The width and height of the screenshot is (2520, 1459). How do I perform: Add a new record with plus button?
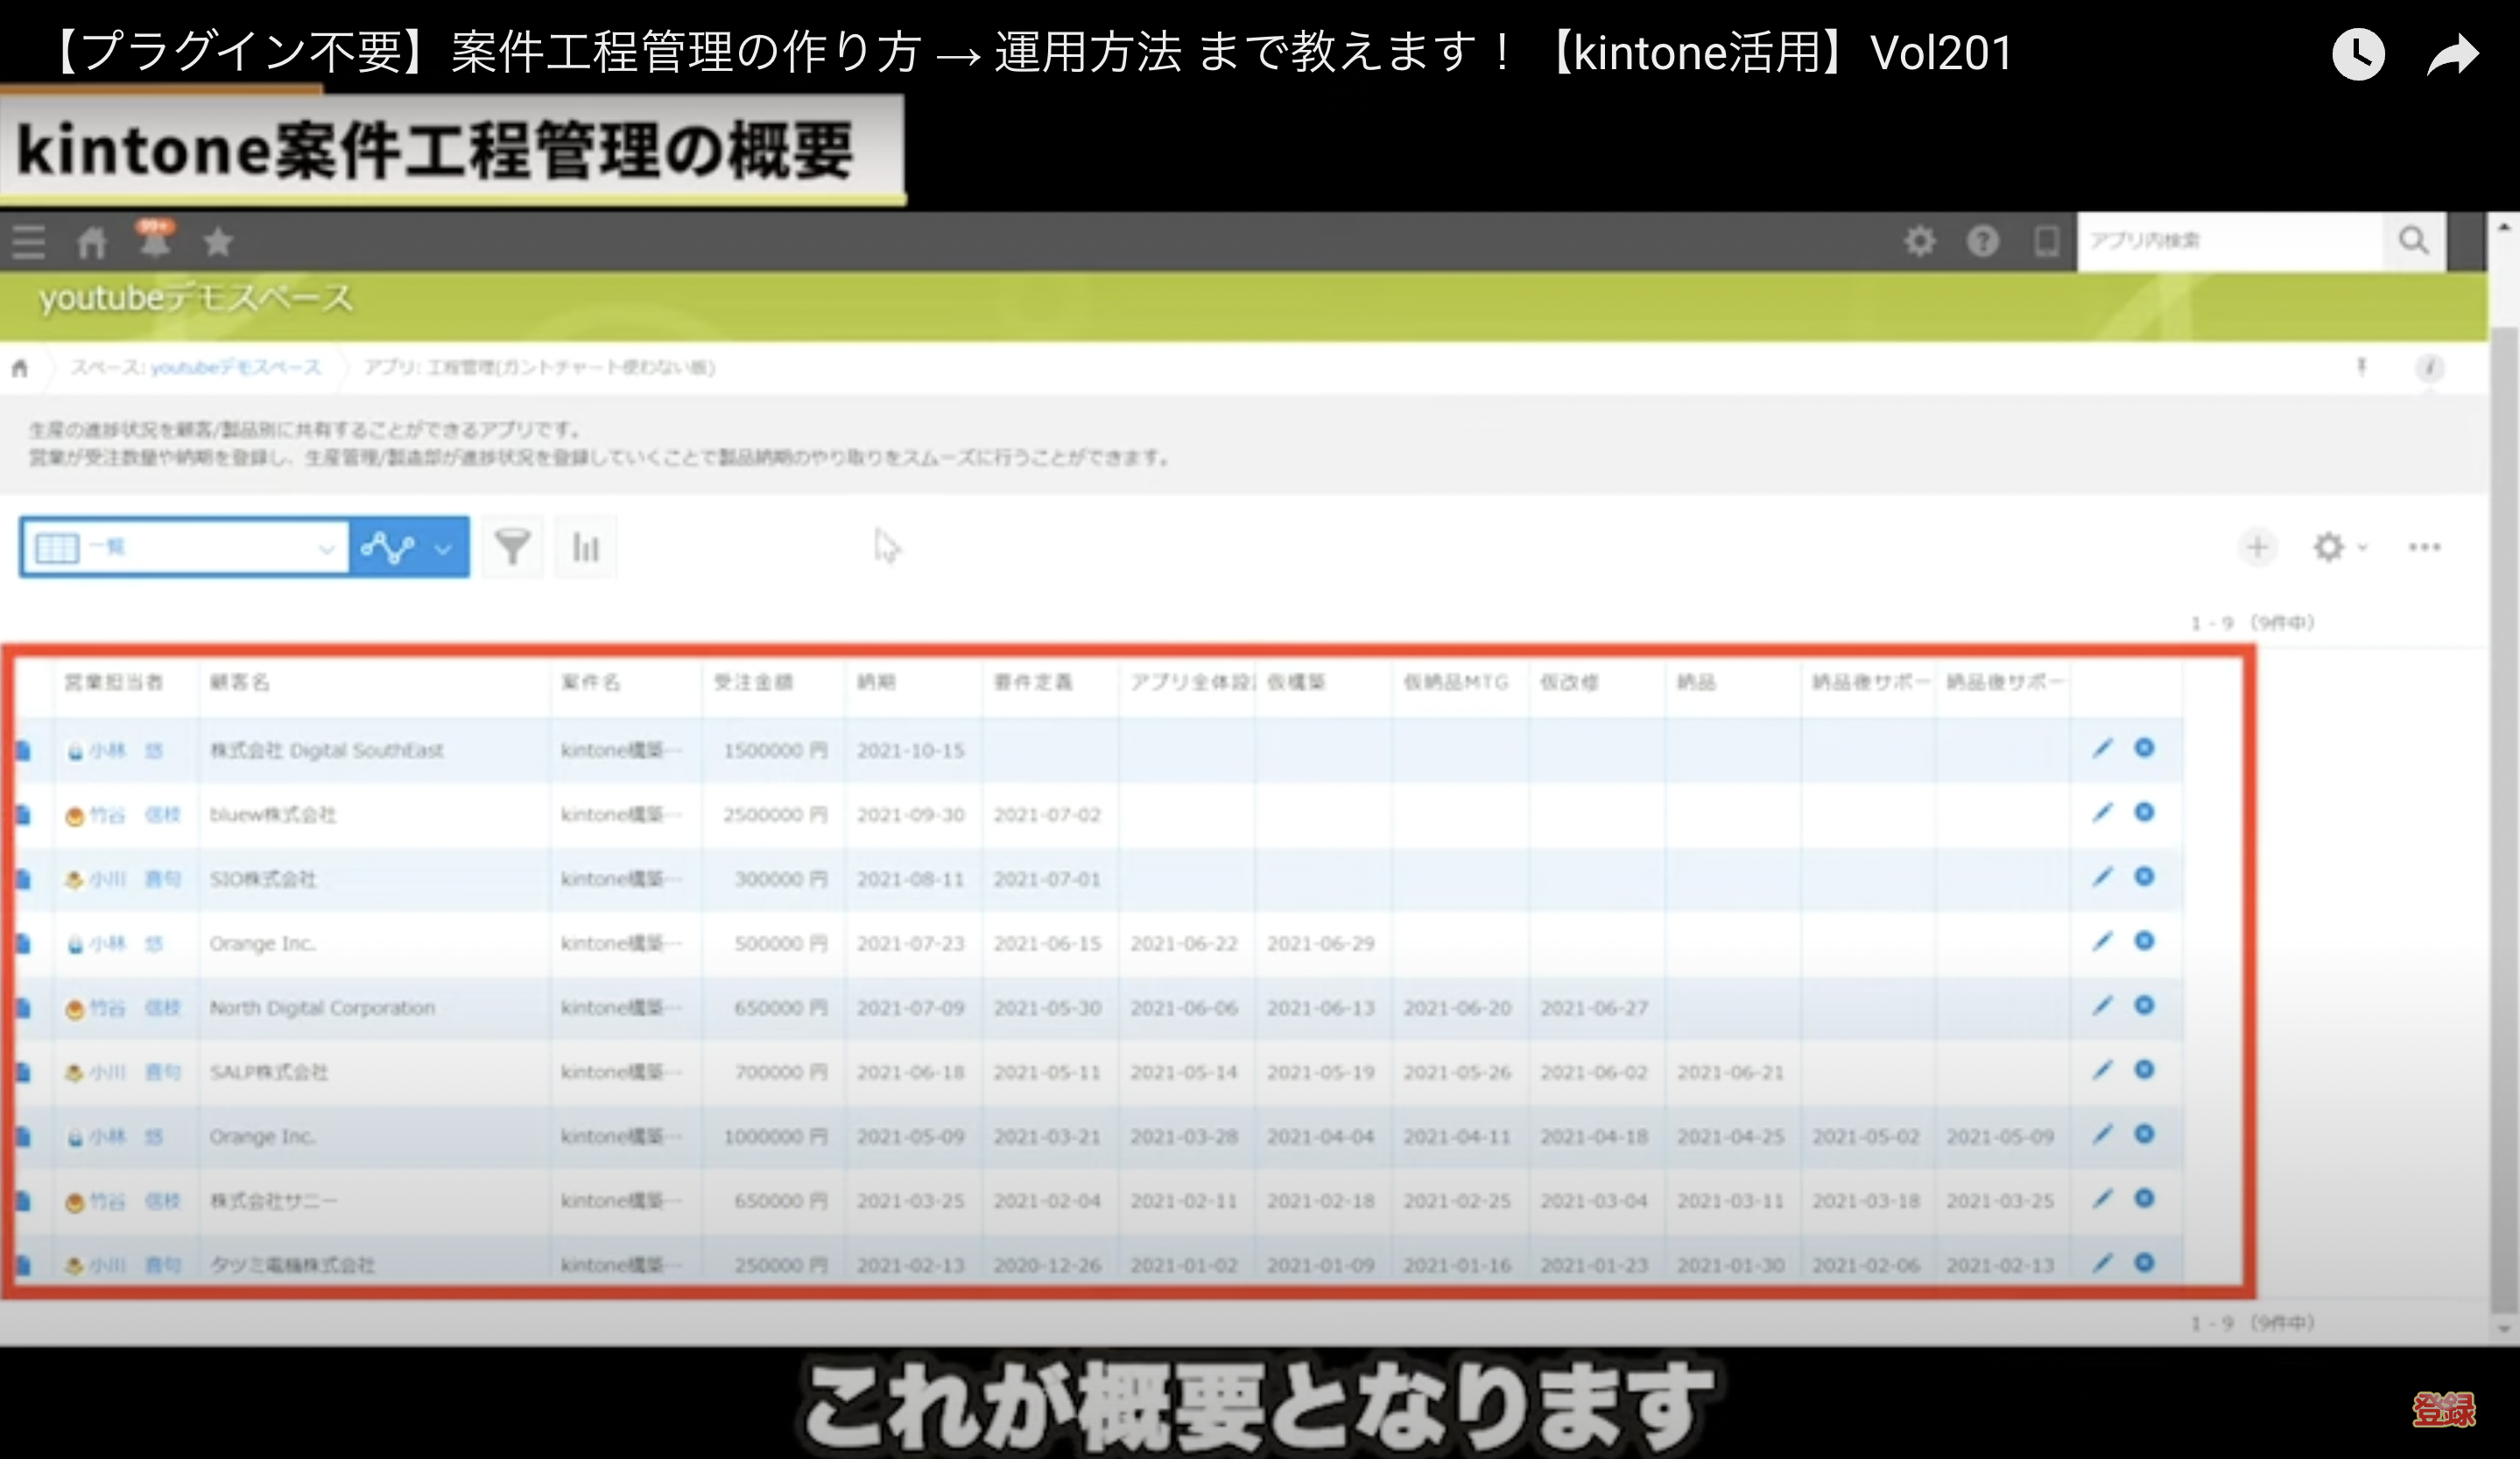(2257, 547)
